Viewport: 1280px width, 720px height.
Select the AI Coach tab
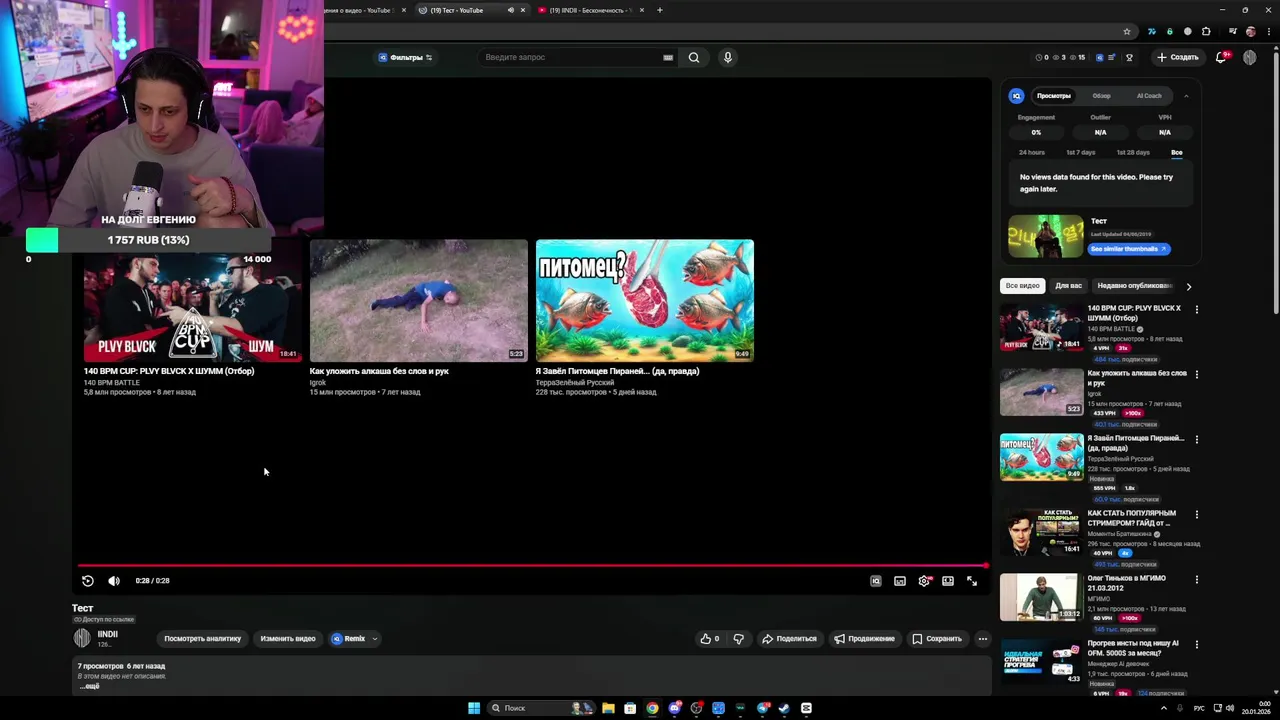click(1149, 96)
